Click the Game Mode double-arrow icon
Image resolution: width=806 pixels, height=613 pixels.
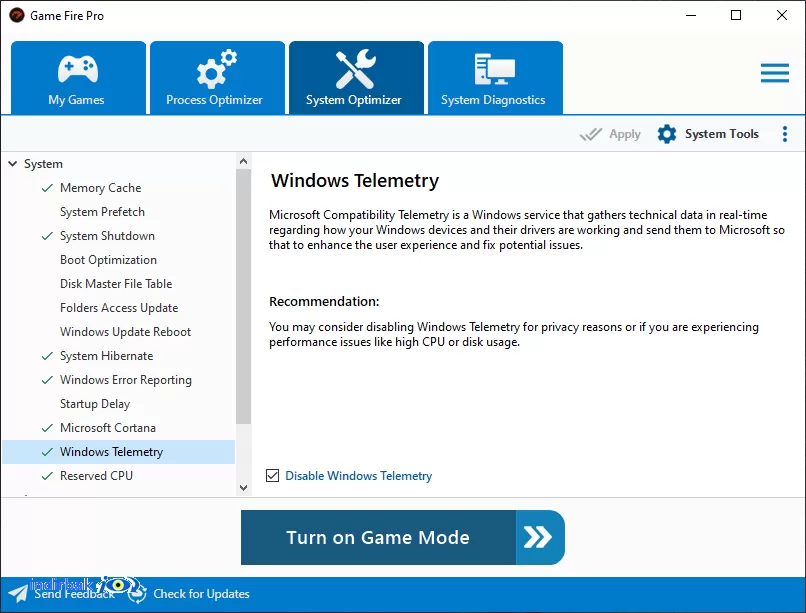[x=538, y=537]
